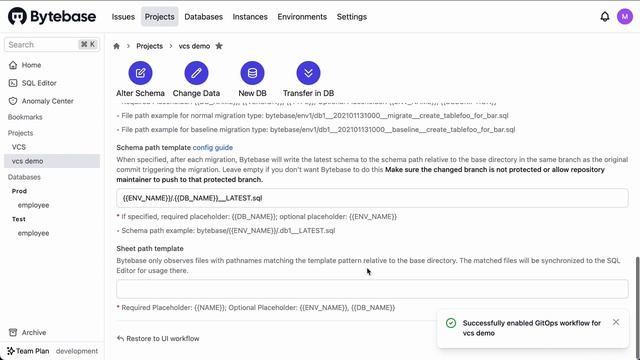Click the New DB database icon

[x=252, y=73]
